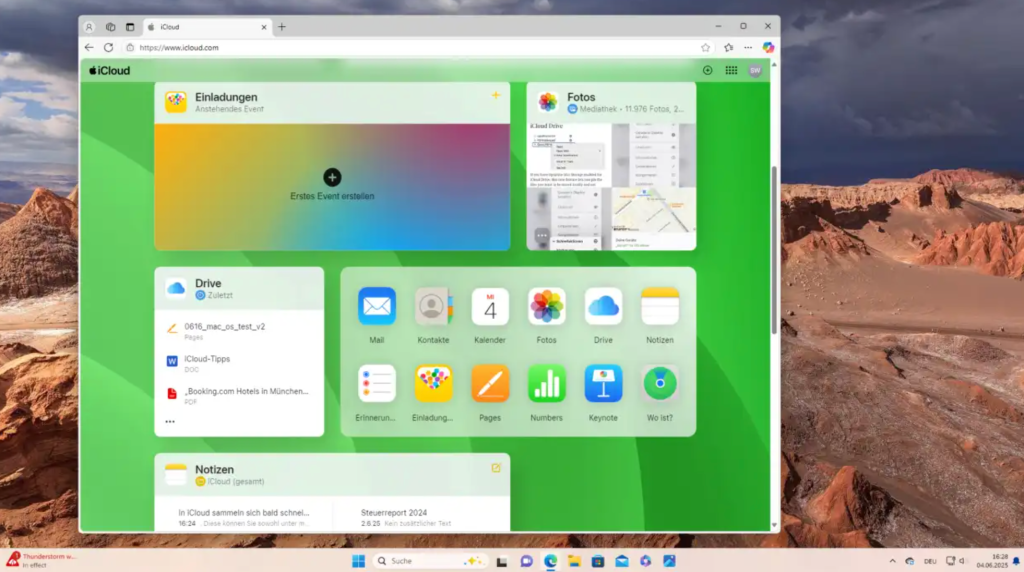Add the page to favorites with the star icon
This screenshot has height=572, width=1024.
pyautogui.click(x=705, y=48)
